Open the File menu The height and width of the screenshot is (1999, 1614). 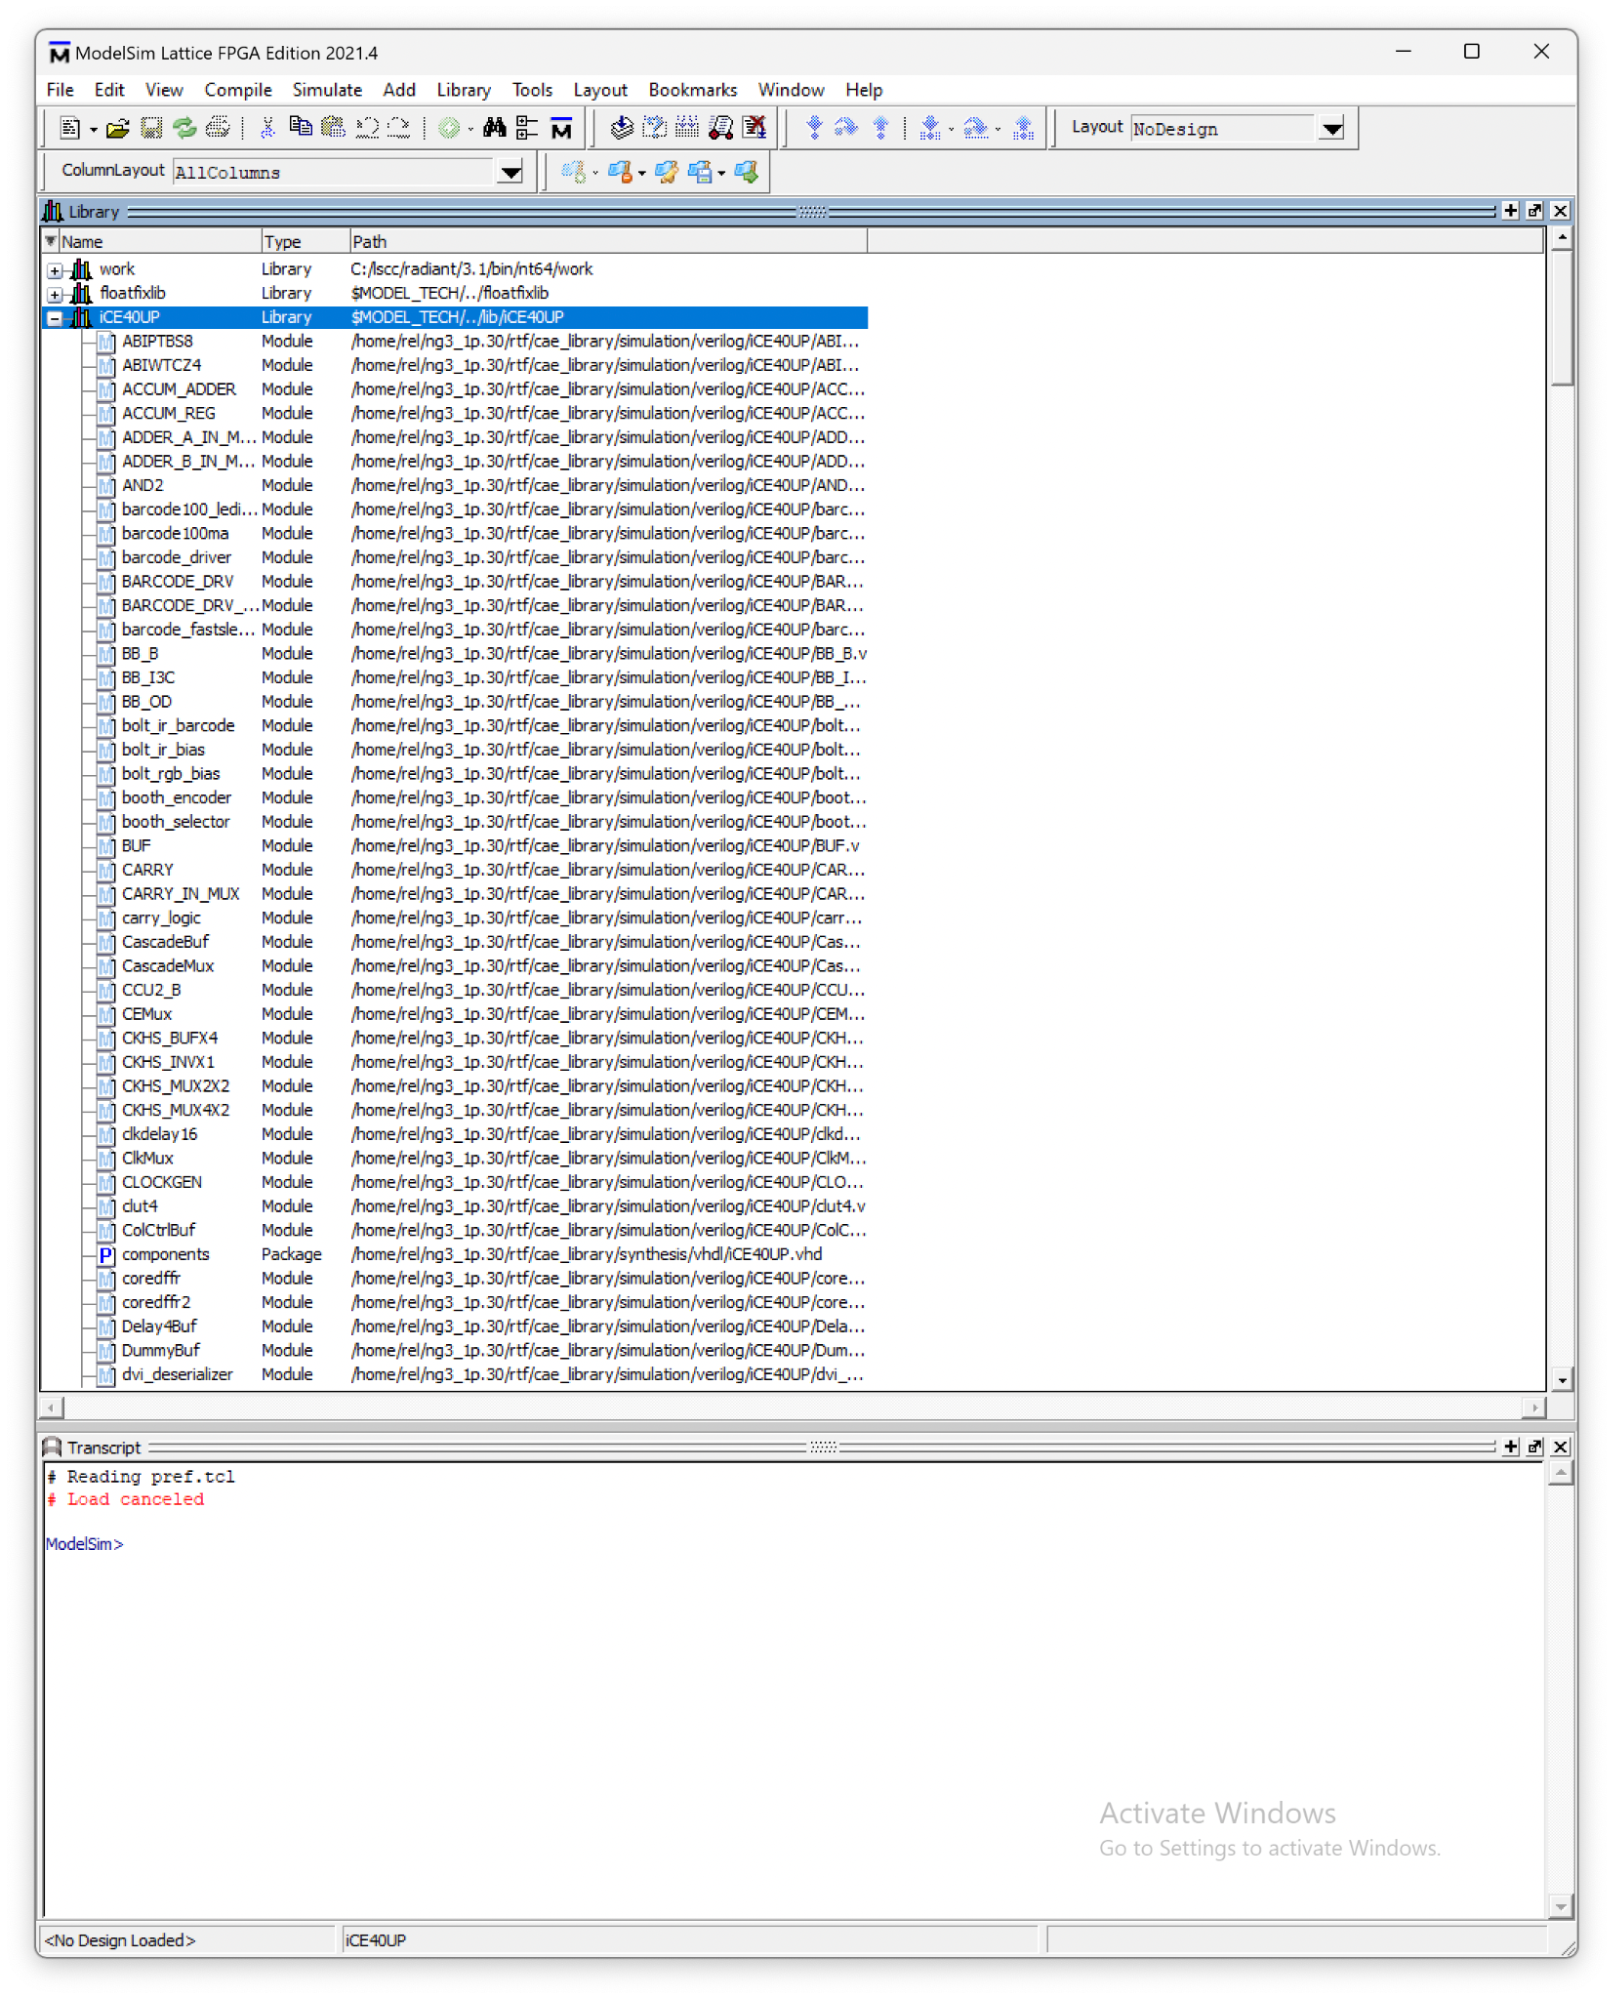[x=60, y=90]
